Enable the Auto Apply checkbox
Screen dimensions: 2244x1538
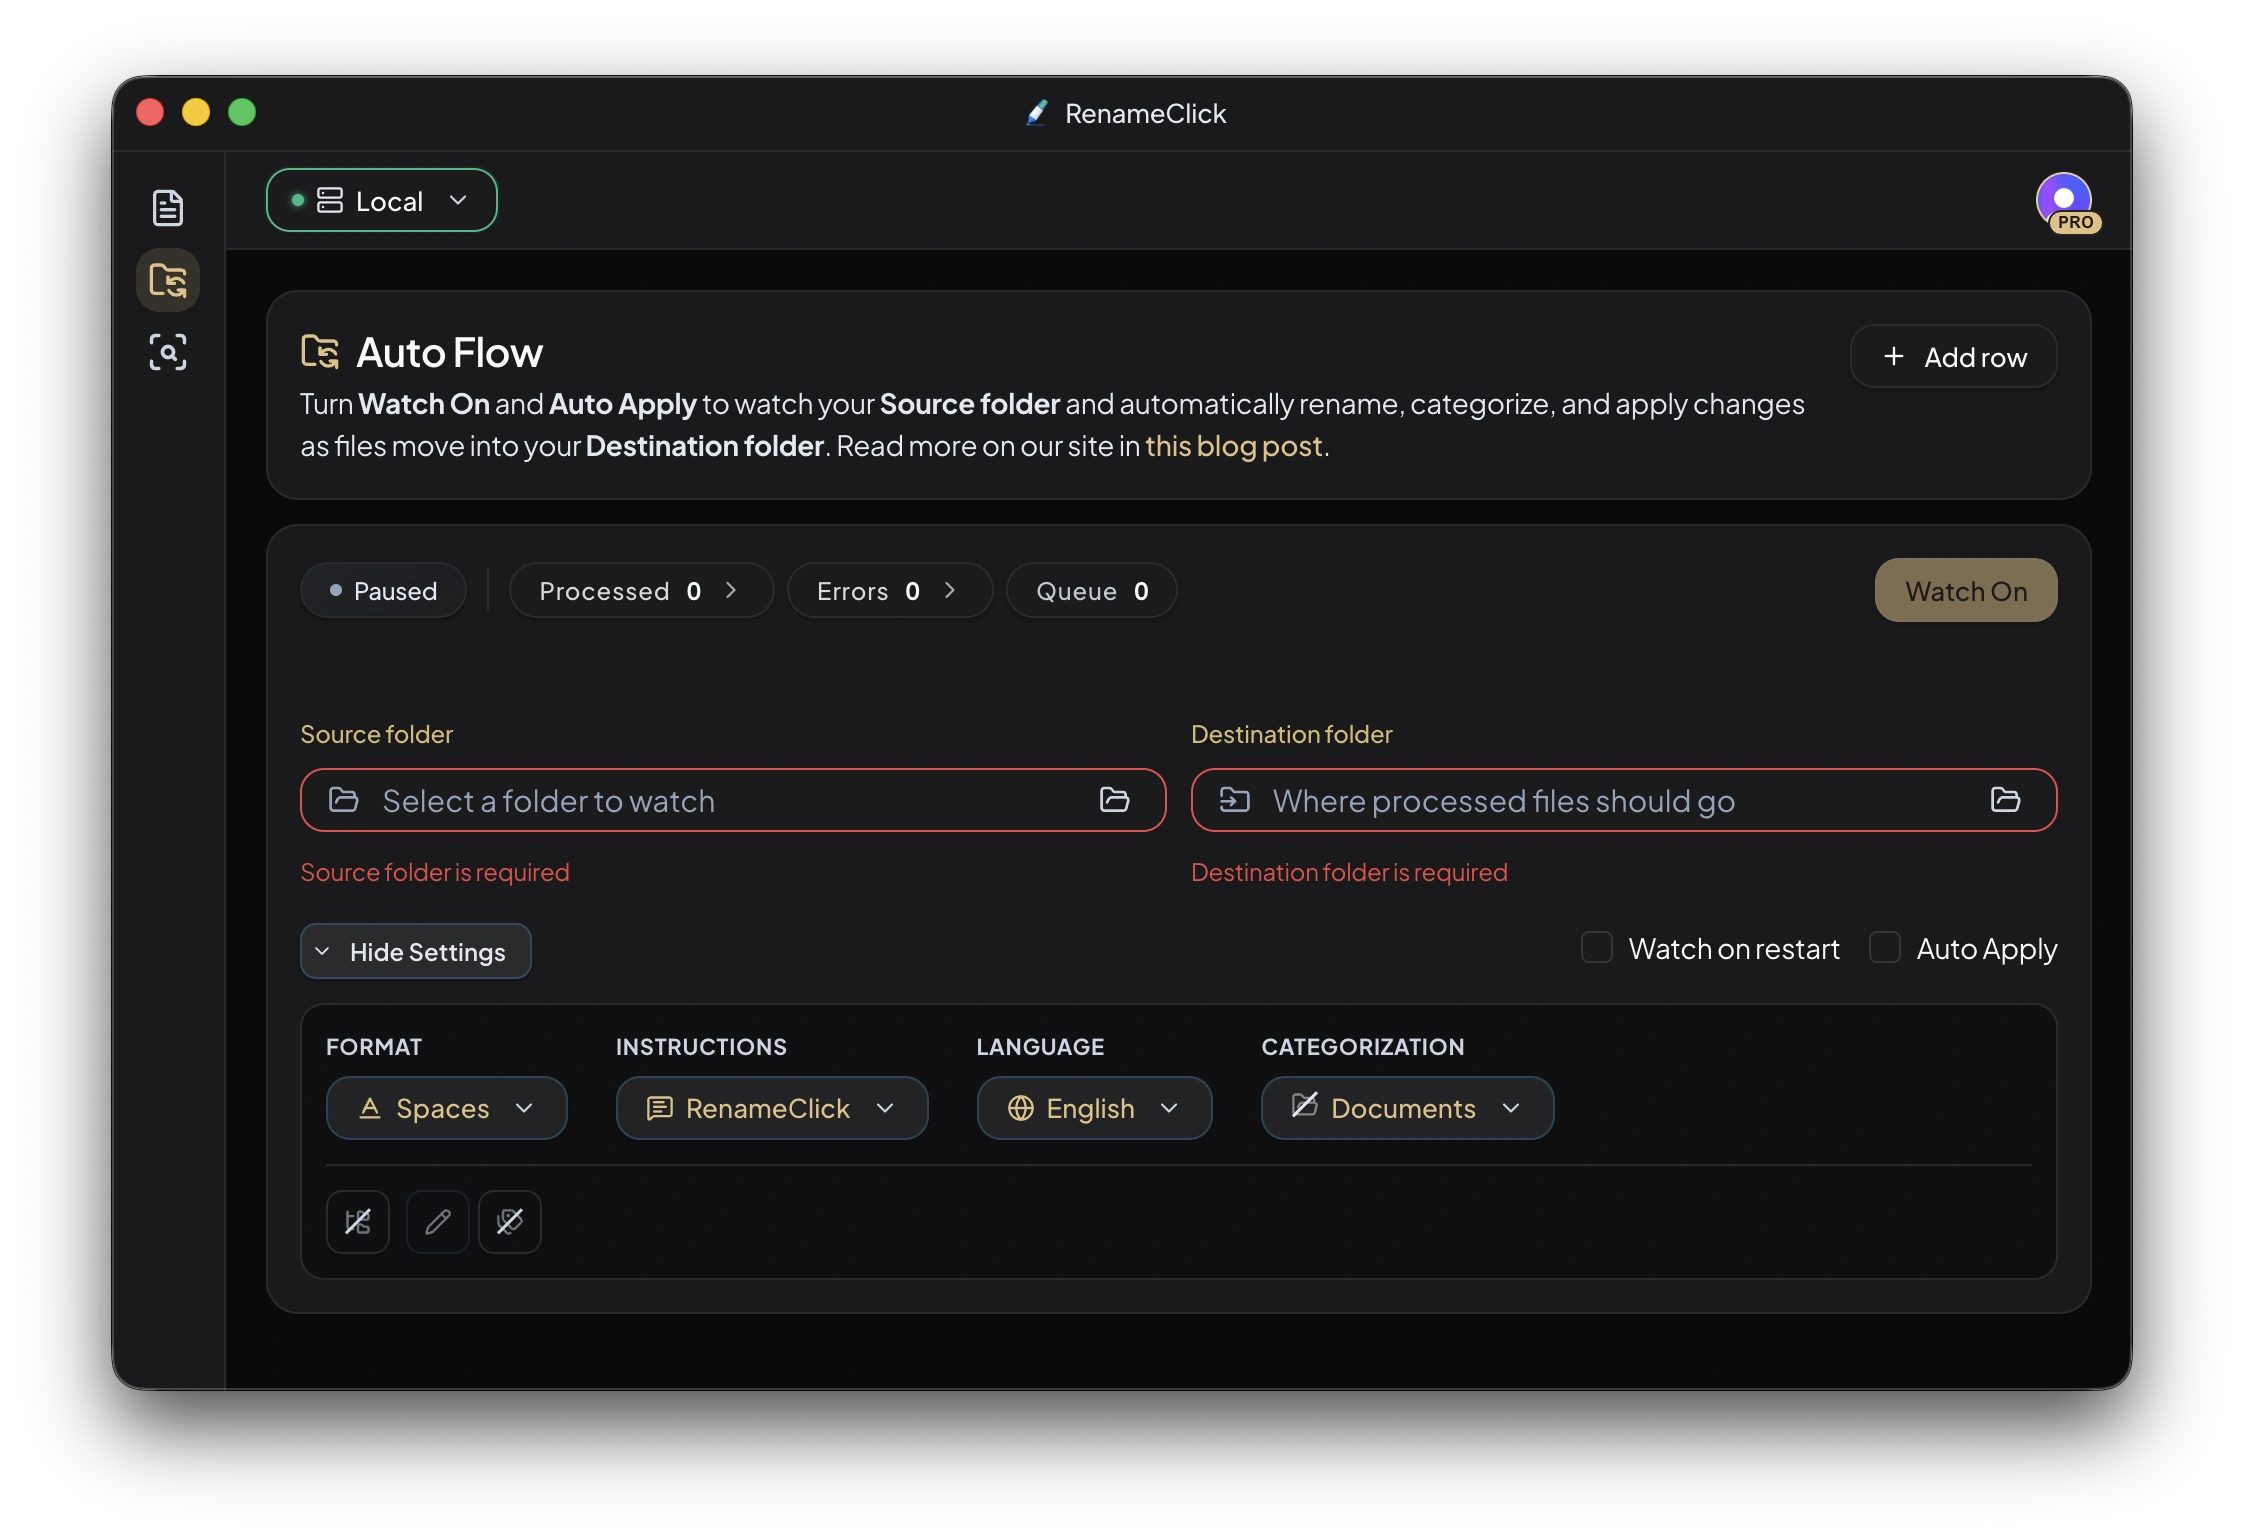click(x=1886, y=947)
